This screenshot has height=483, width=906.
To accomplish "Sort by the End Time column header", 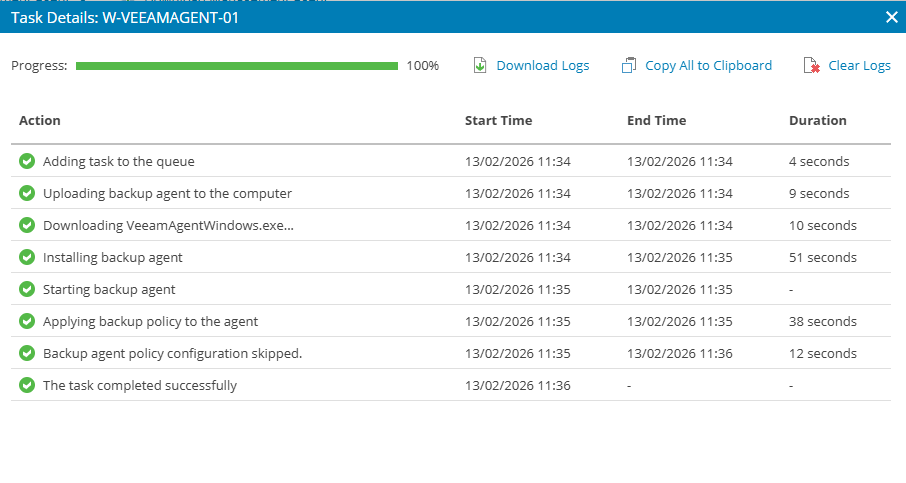I will pyautogui.click(x=656, y=120).
